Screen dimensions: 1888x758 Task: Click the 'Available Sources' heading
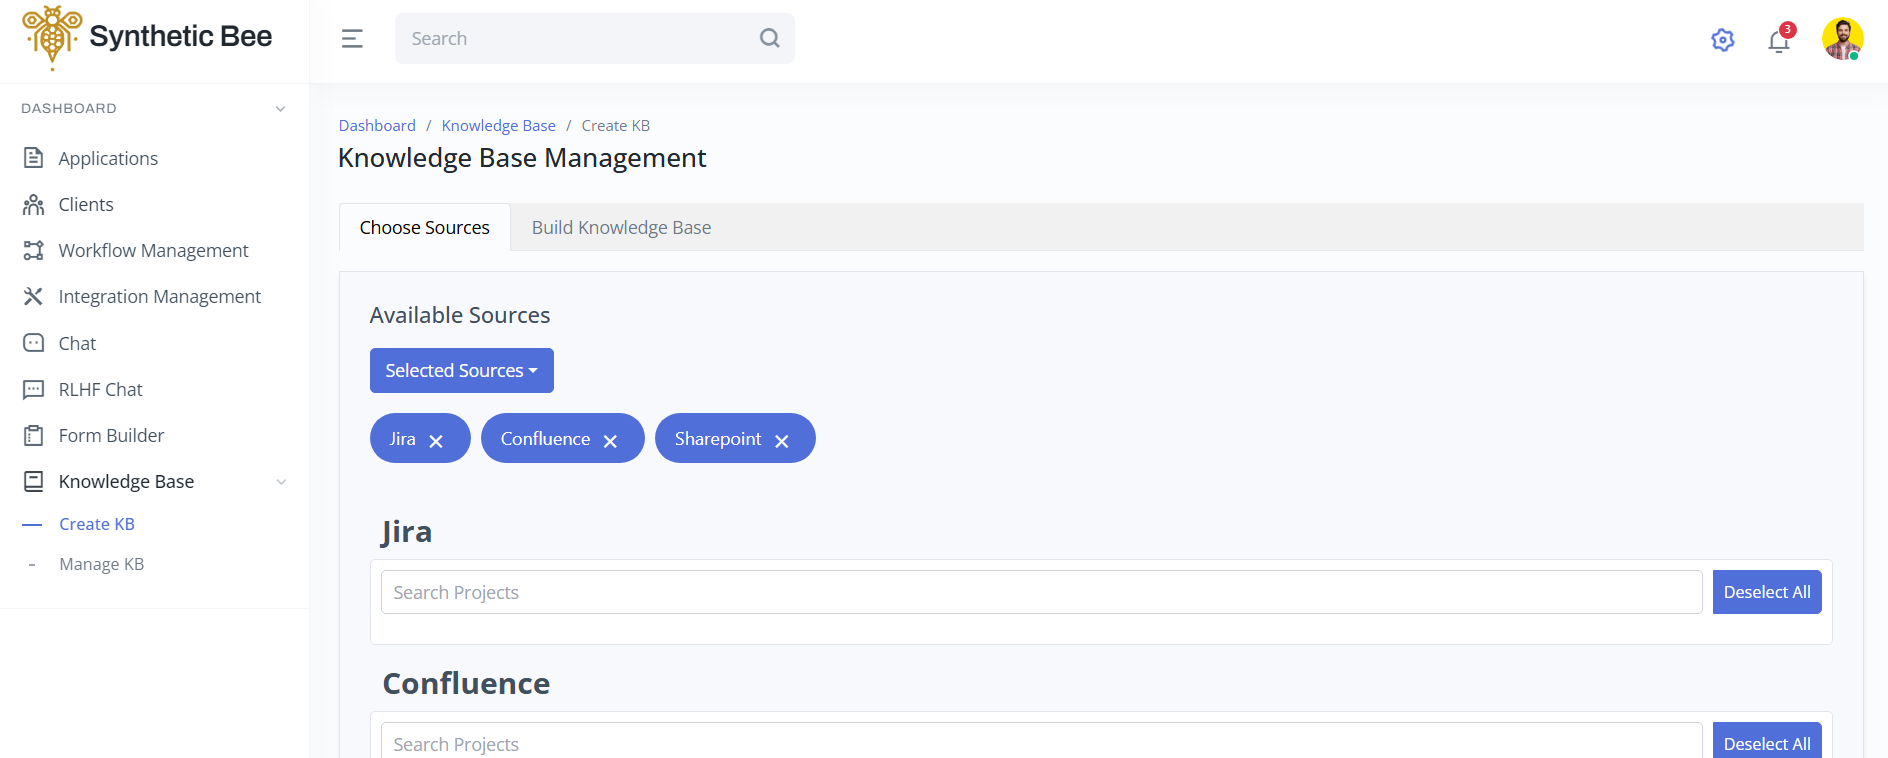click(460, 315)
